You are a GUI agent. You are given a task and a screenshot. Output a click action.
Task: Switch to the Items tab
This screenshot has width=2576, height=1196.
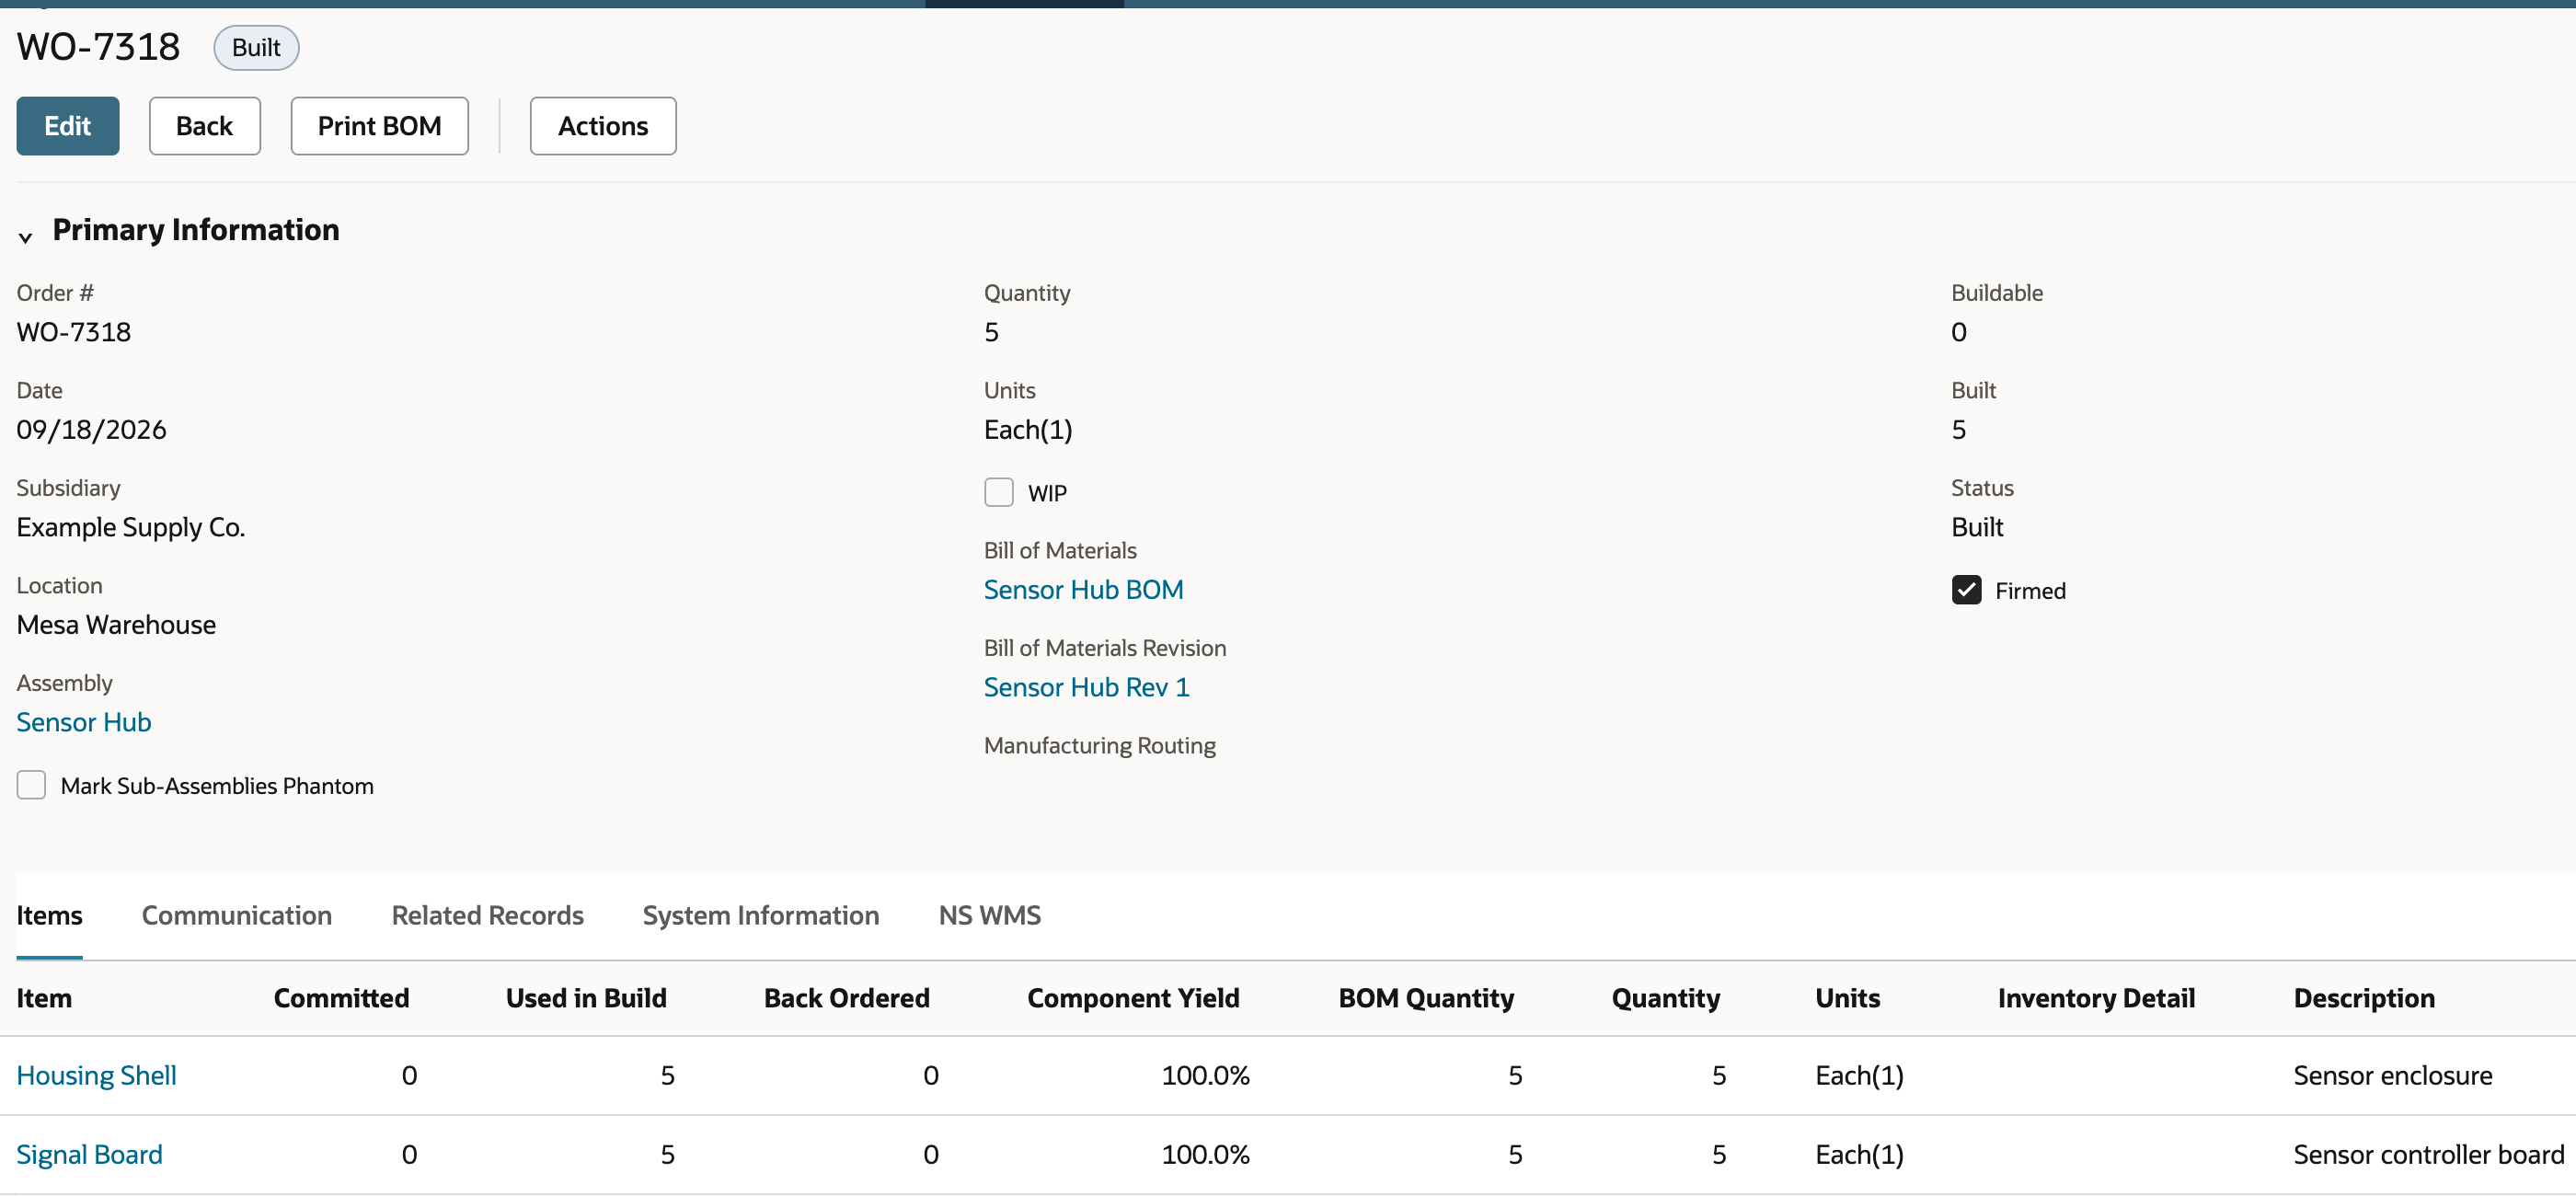tap(49, 915)
